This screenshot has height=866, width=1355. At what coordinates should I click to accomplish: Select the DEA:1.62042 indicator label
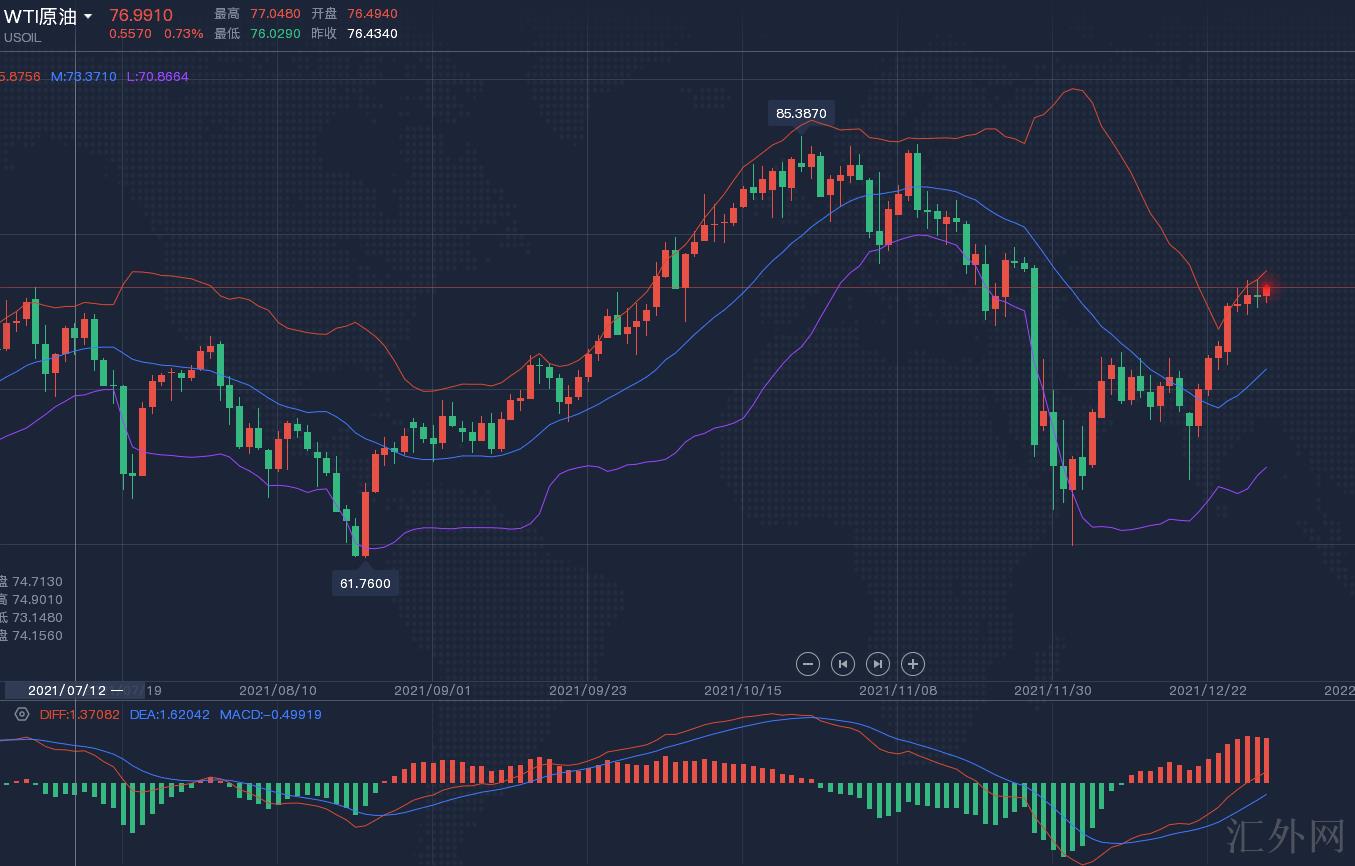[x=169, y=715]
